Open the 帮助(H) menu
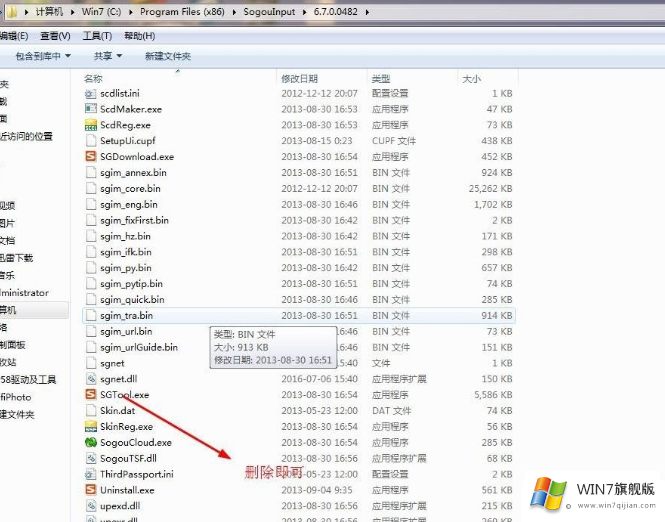665x522 pixels. [x=140, y=36]
